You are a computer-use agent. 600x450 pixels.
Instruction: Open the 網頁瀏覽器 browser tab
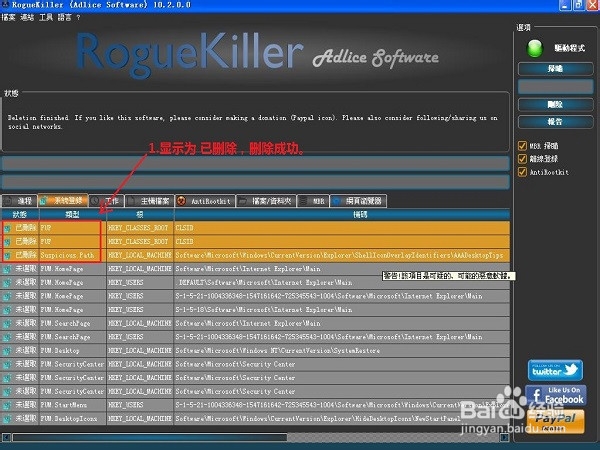358,201
